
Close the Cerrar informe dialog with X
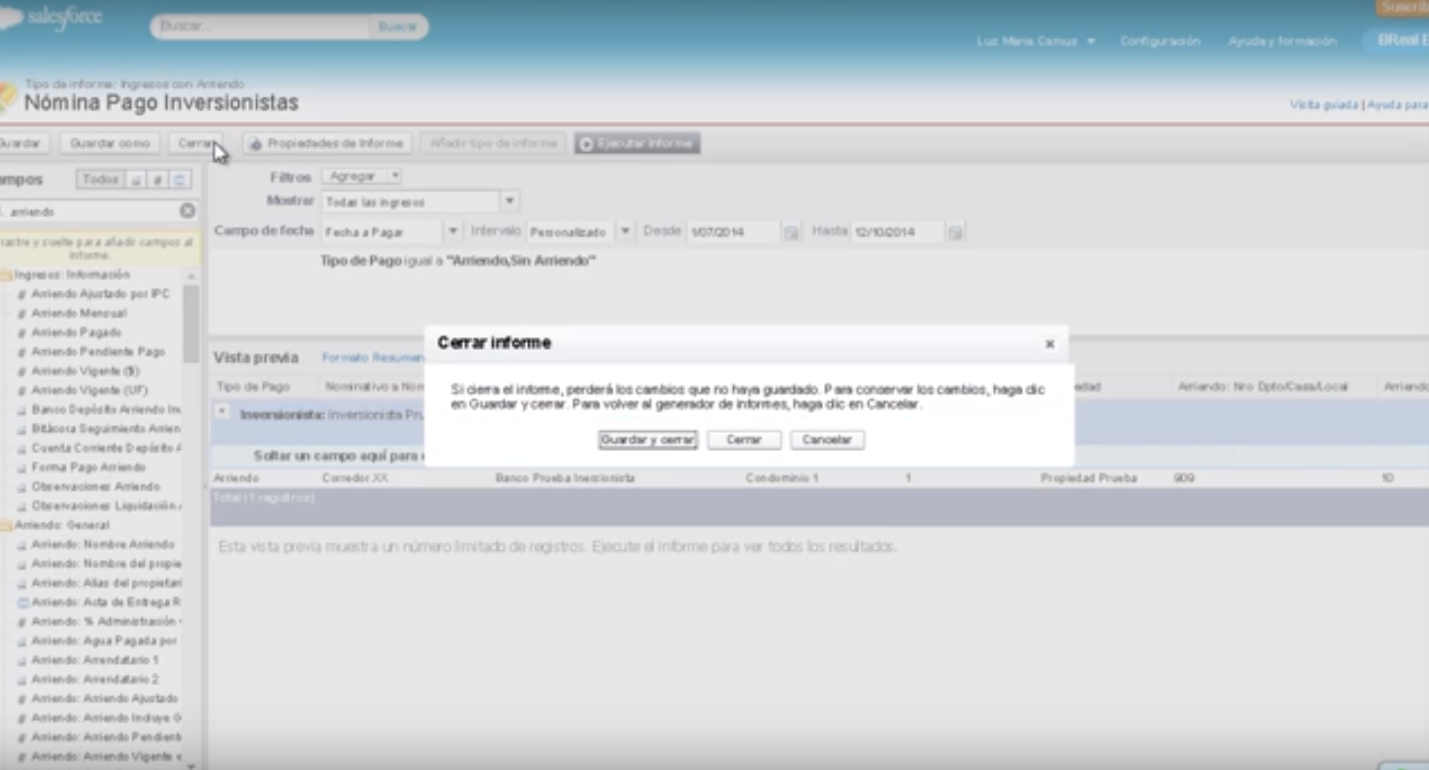[1049, 344]
